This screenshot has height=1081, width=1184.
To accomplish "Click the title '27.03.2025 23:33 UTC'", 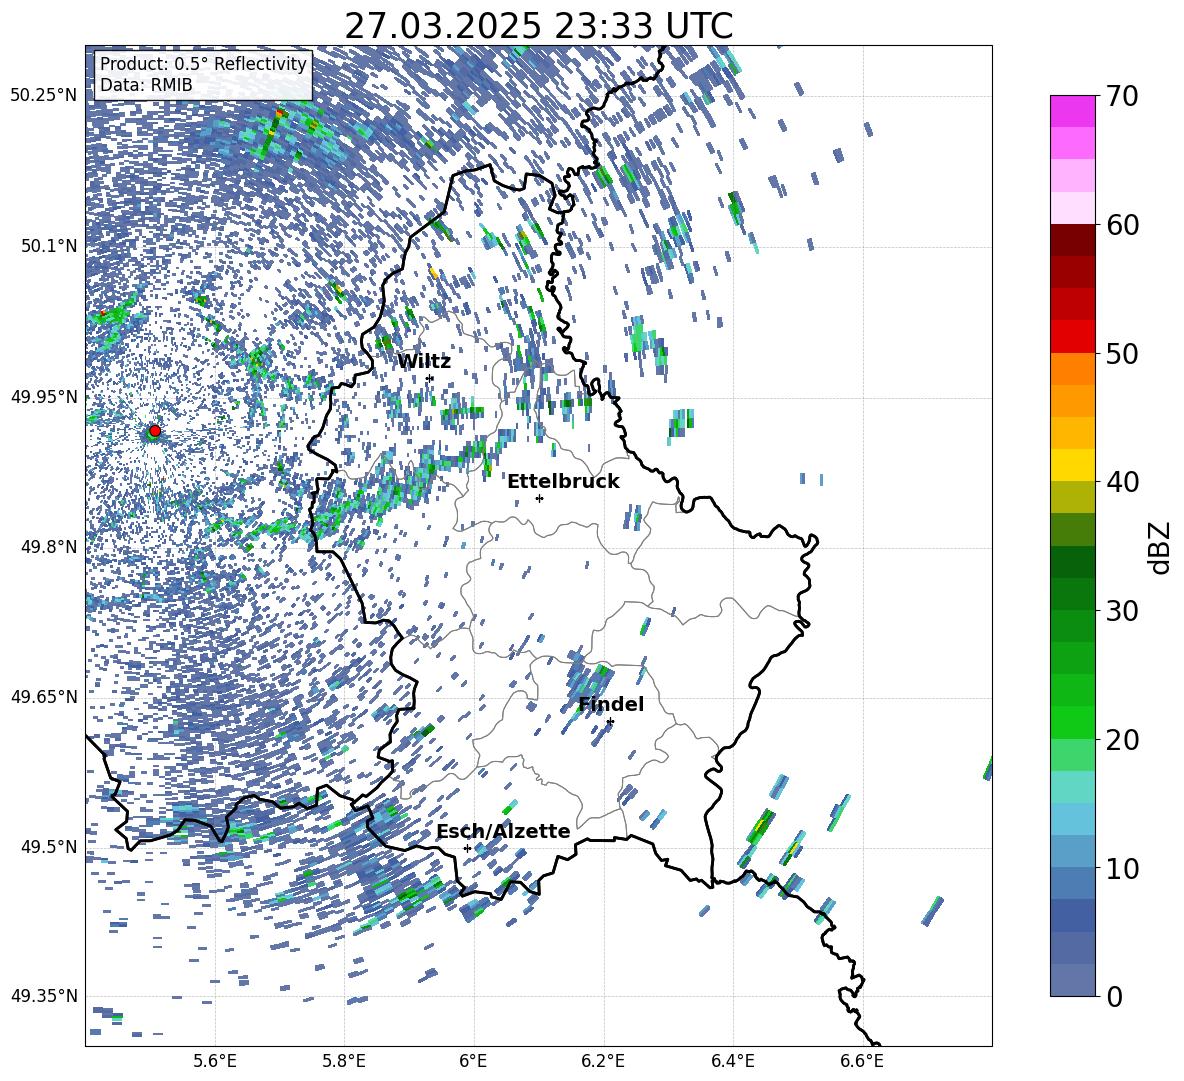I will (538, 26).
